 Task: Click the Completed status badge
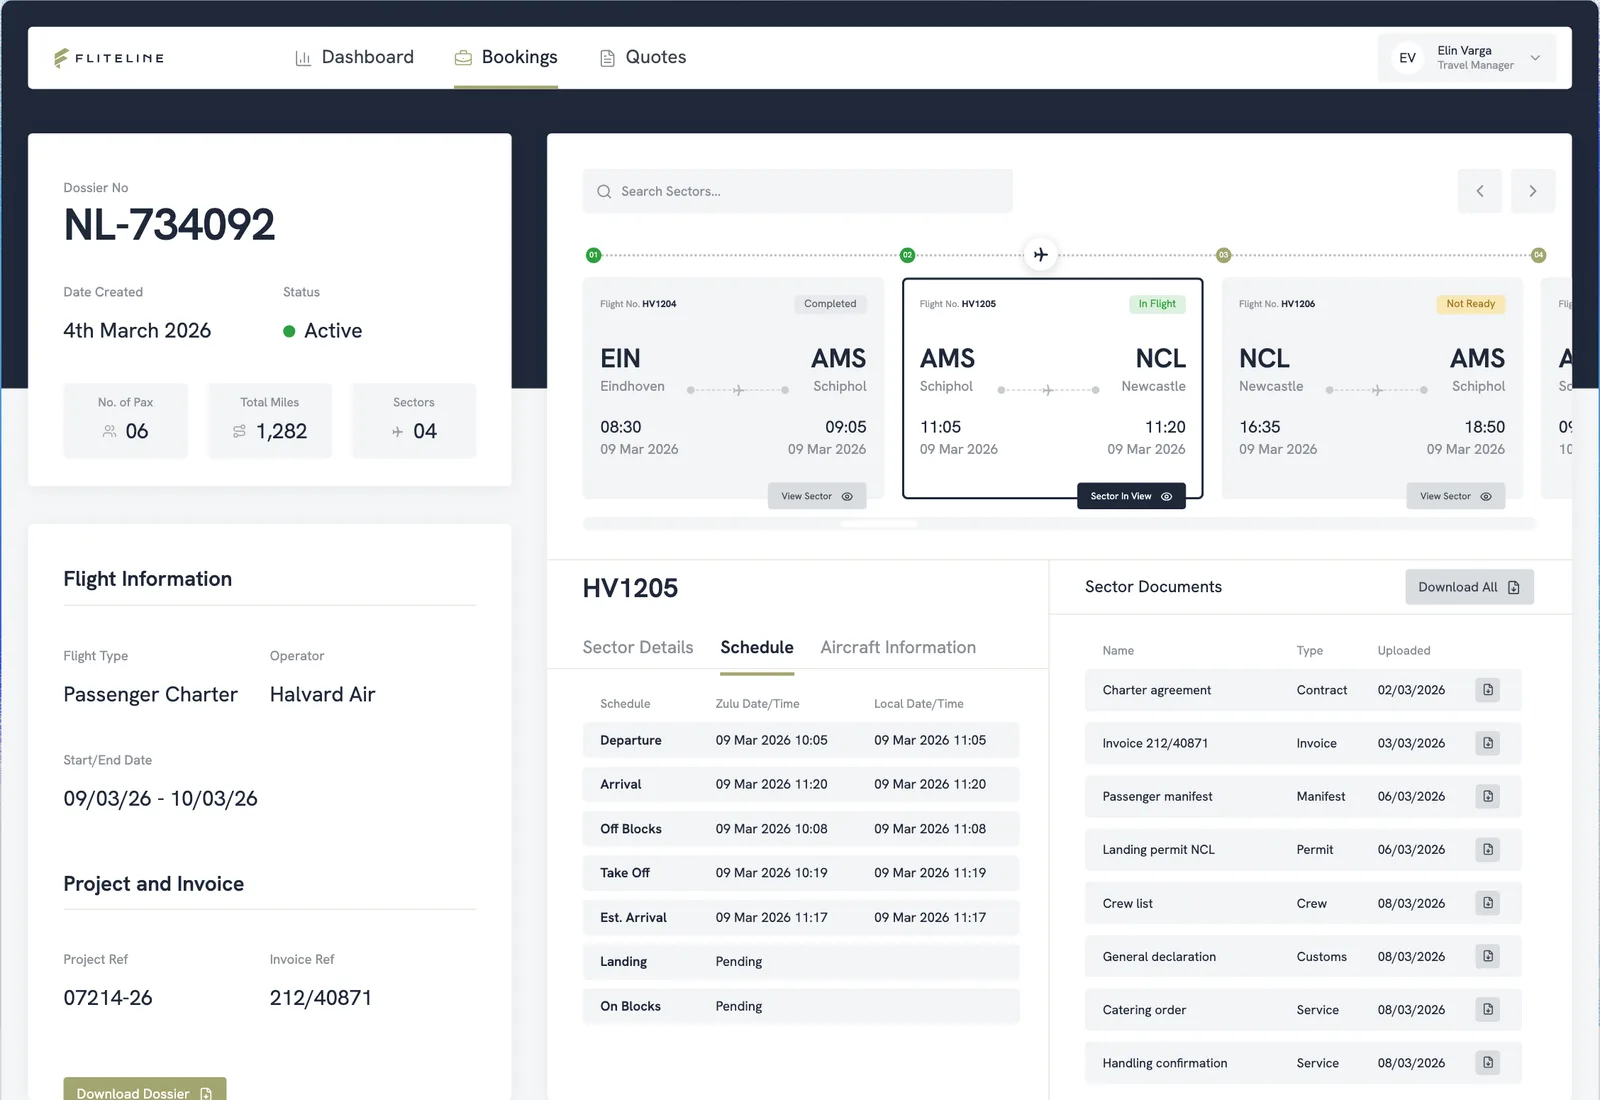pos(830,304)
